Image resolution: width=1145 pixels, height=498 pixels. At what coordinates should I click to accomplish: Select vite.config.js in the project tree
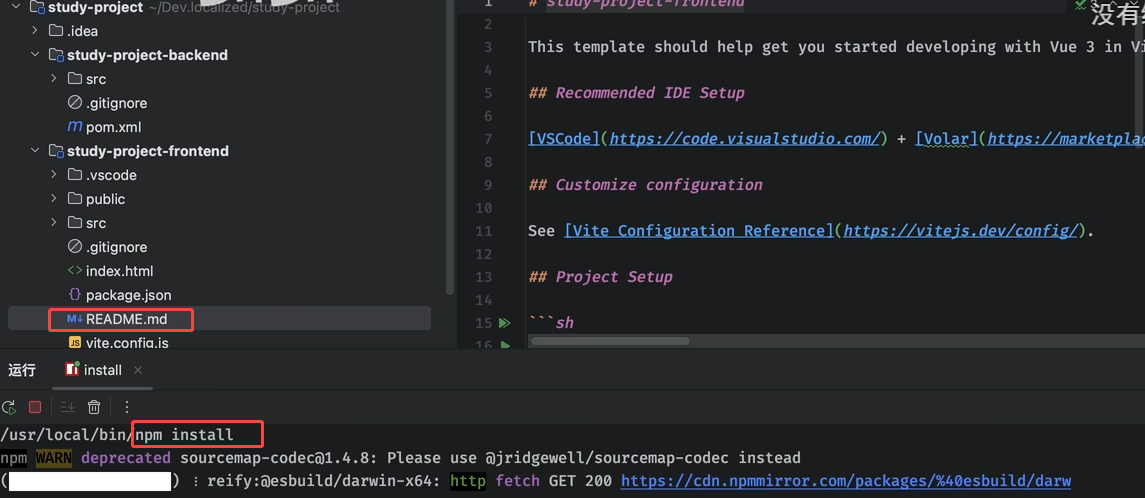pos(127,342)
